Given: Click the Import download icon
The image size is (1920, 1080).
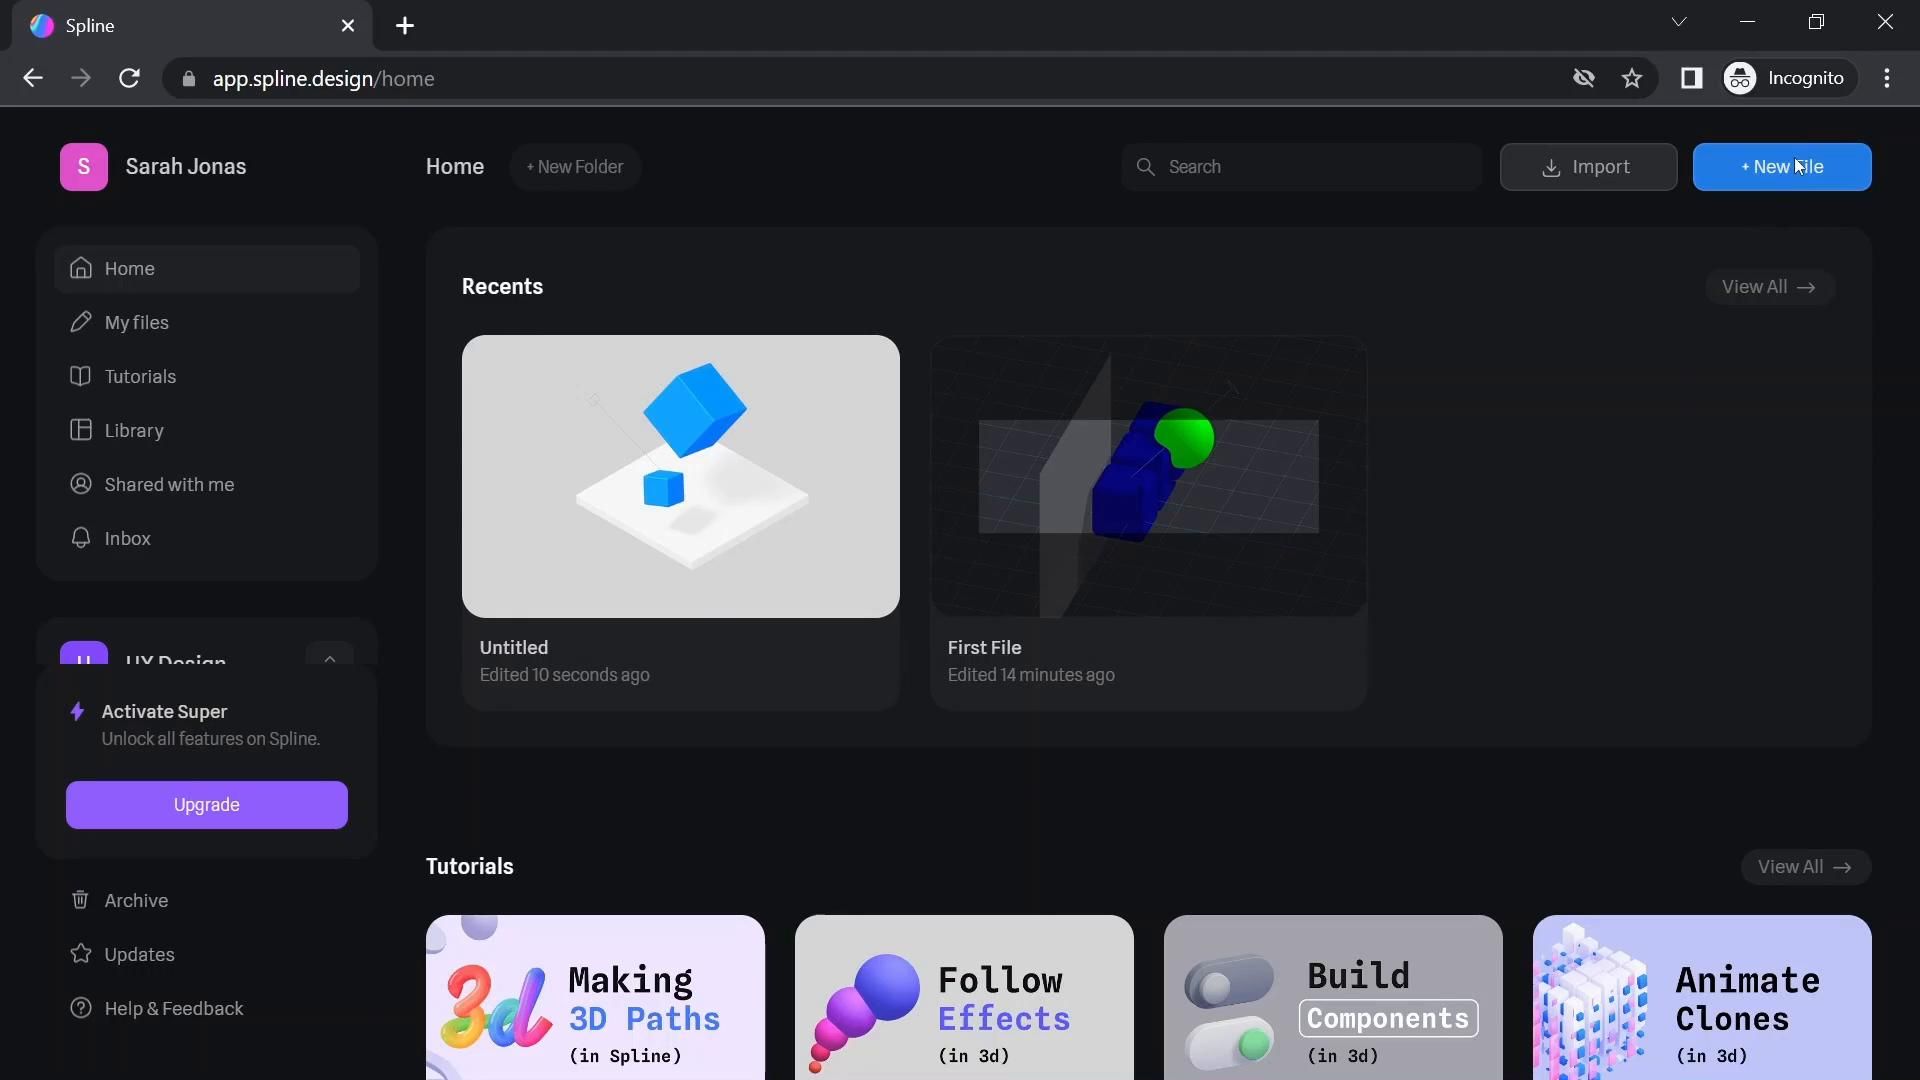Looking at the screenshot, I should coord(1551,168).
